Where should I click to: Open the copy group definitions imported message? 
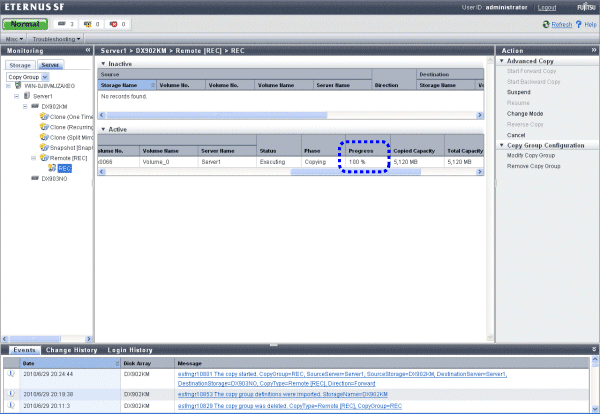point(282,394)
